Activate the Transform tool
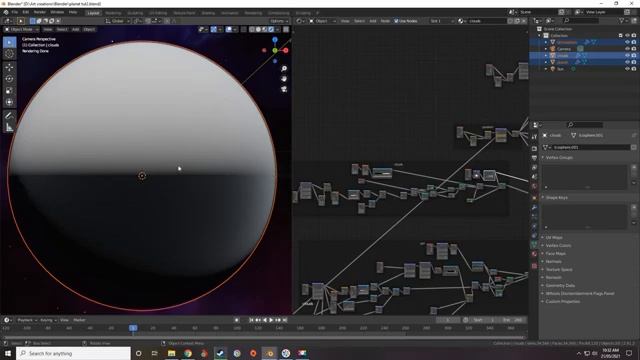 [x=9, y=102]
